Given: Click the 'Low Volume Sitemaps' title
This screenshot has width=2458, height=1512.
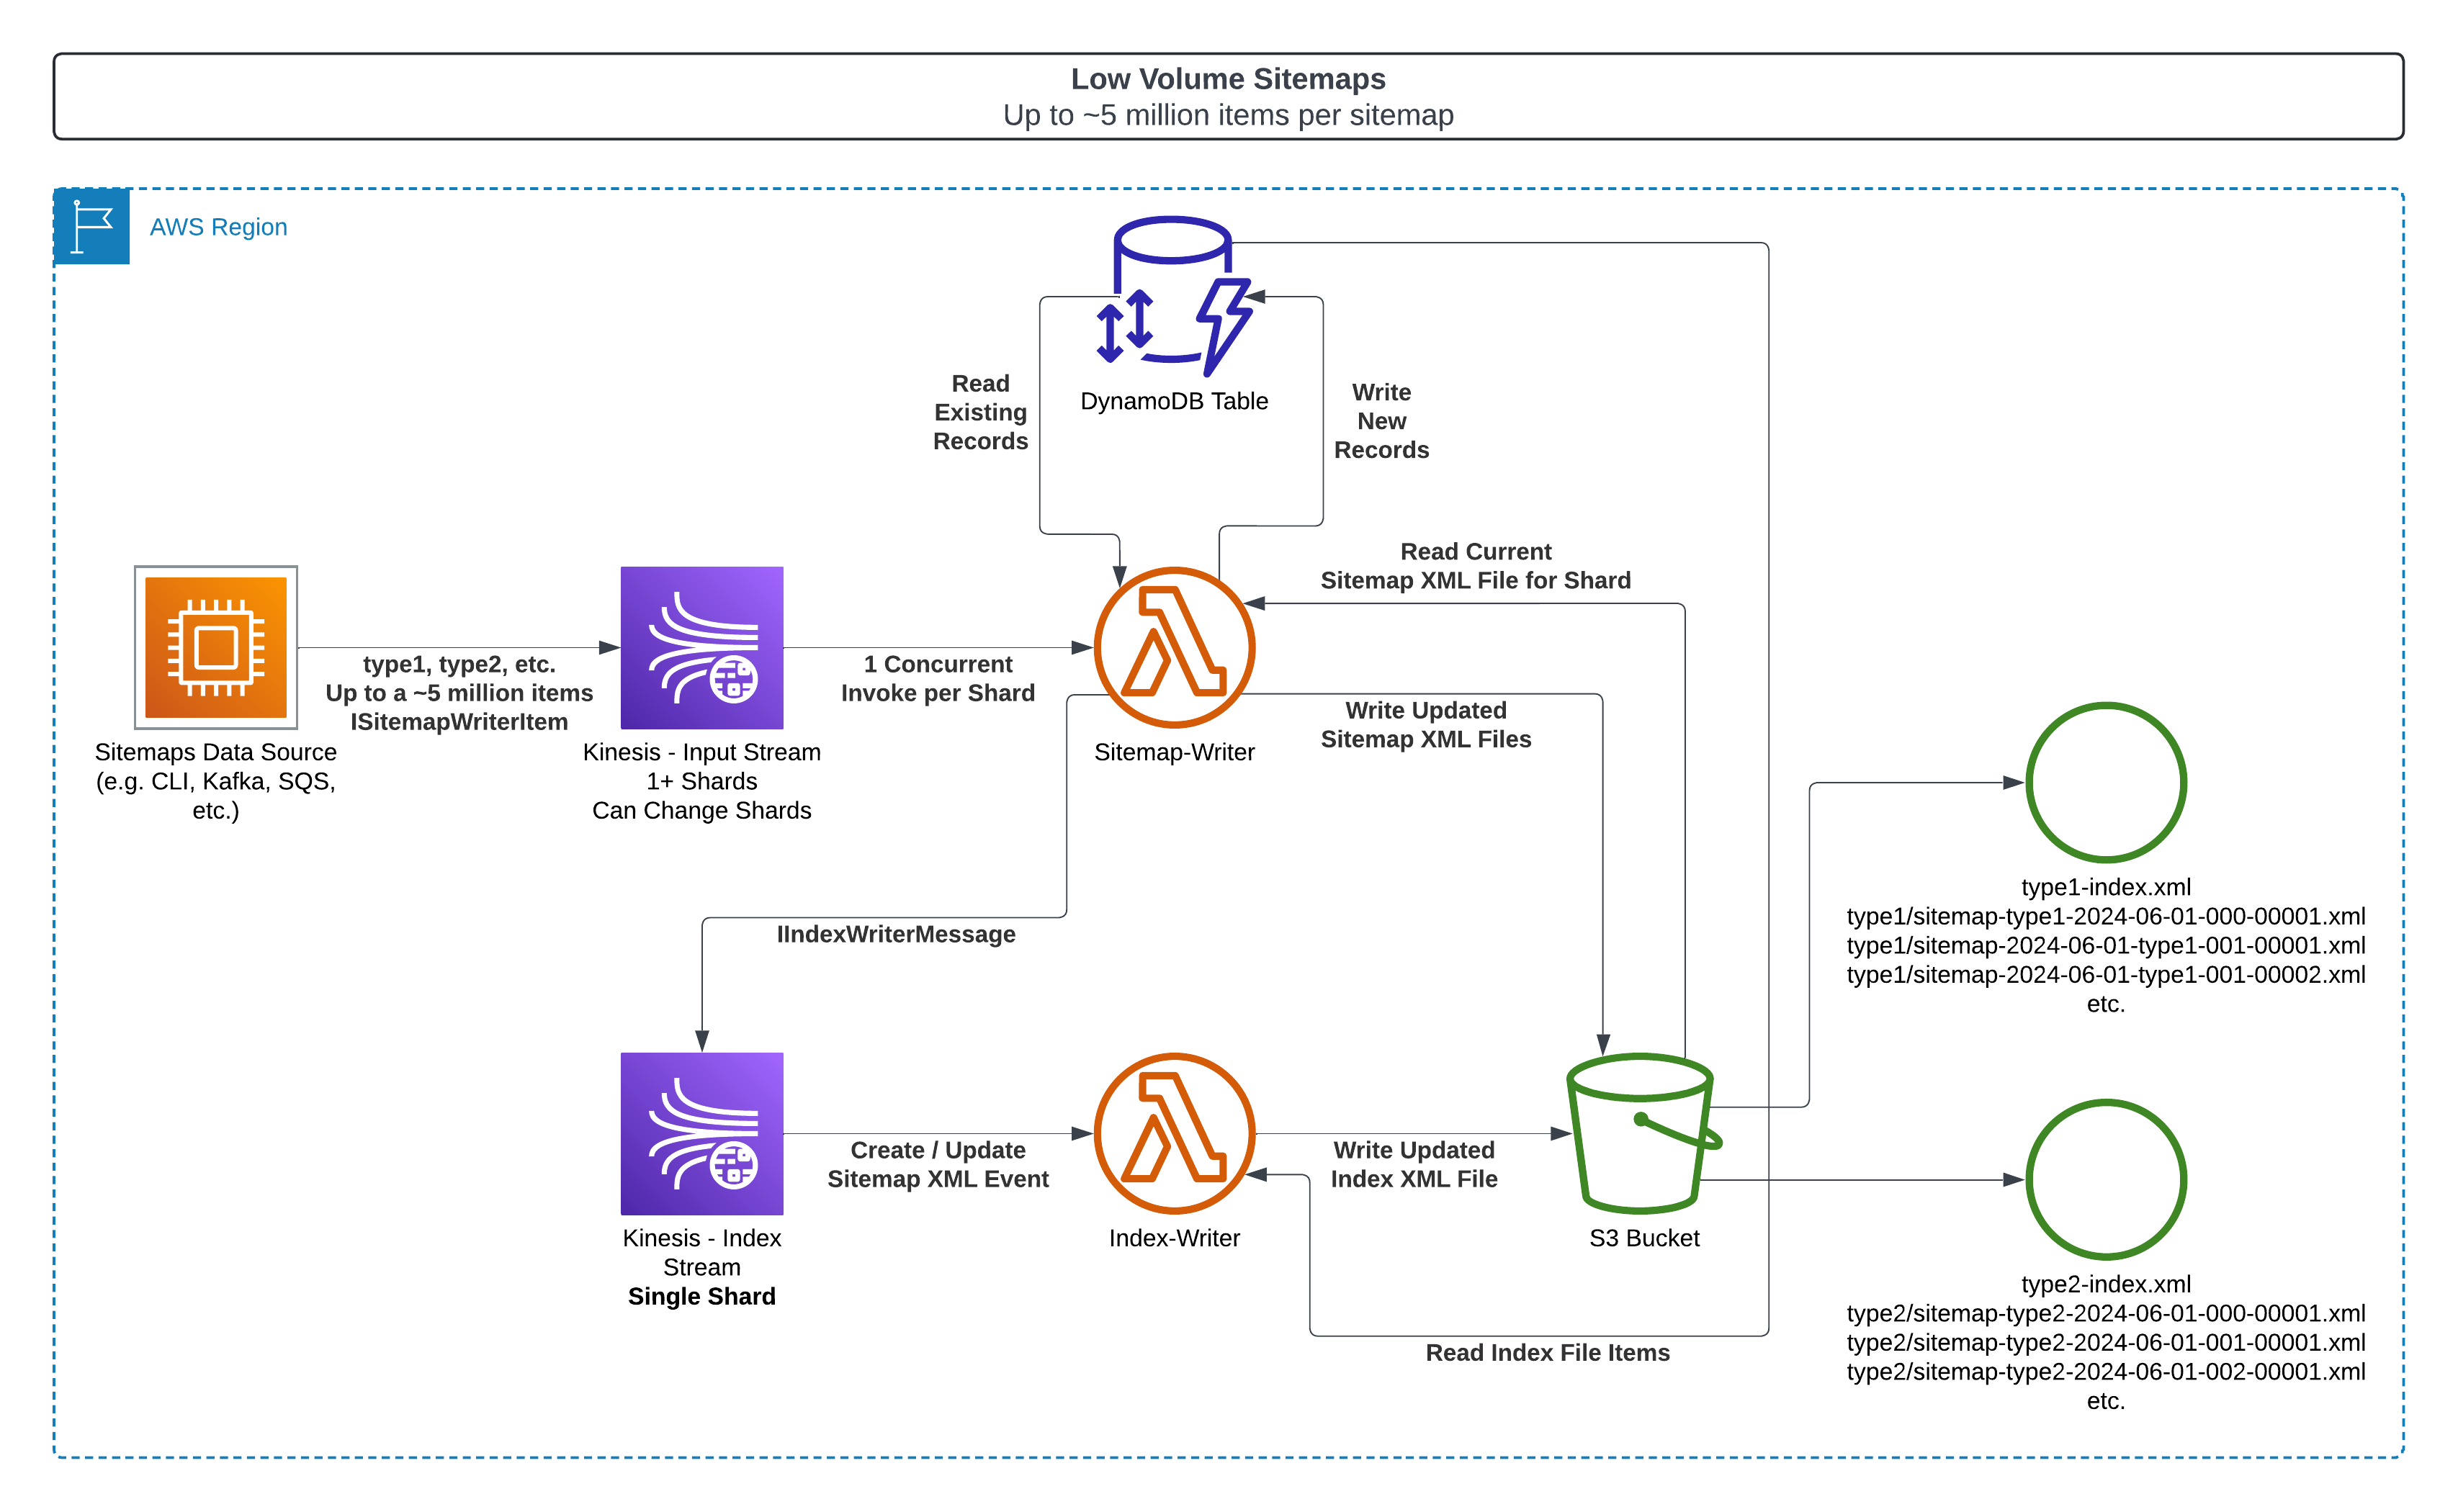Looking at the screenshot, I should coord(1228,79).
